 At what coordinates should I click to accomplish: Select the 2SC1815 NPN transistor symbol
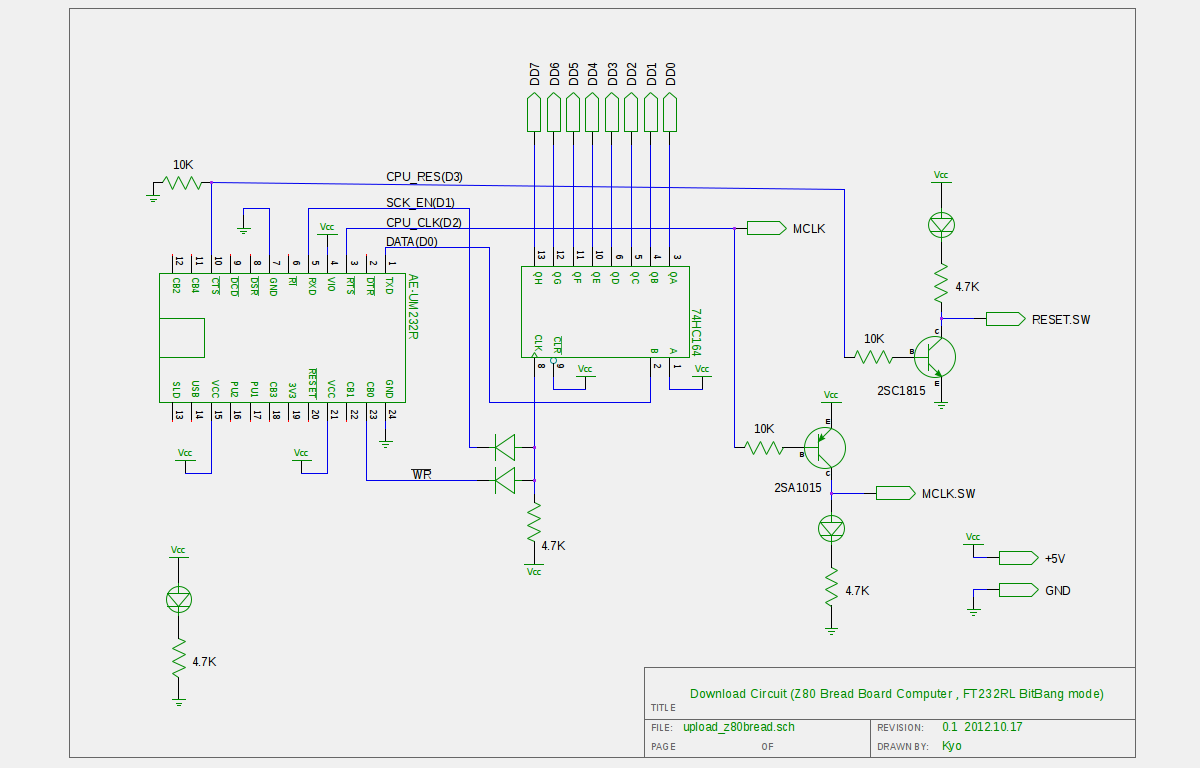[938, 355]
